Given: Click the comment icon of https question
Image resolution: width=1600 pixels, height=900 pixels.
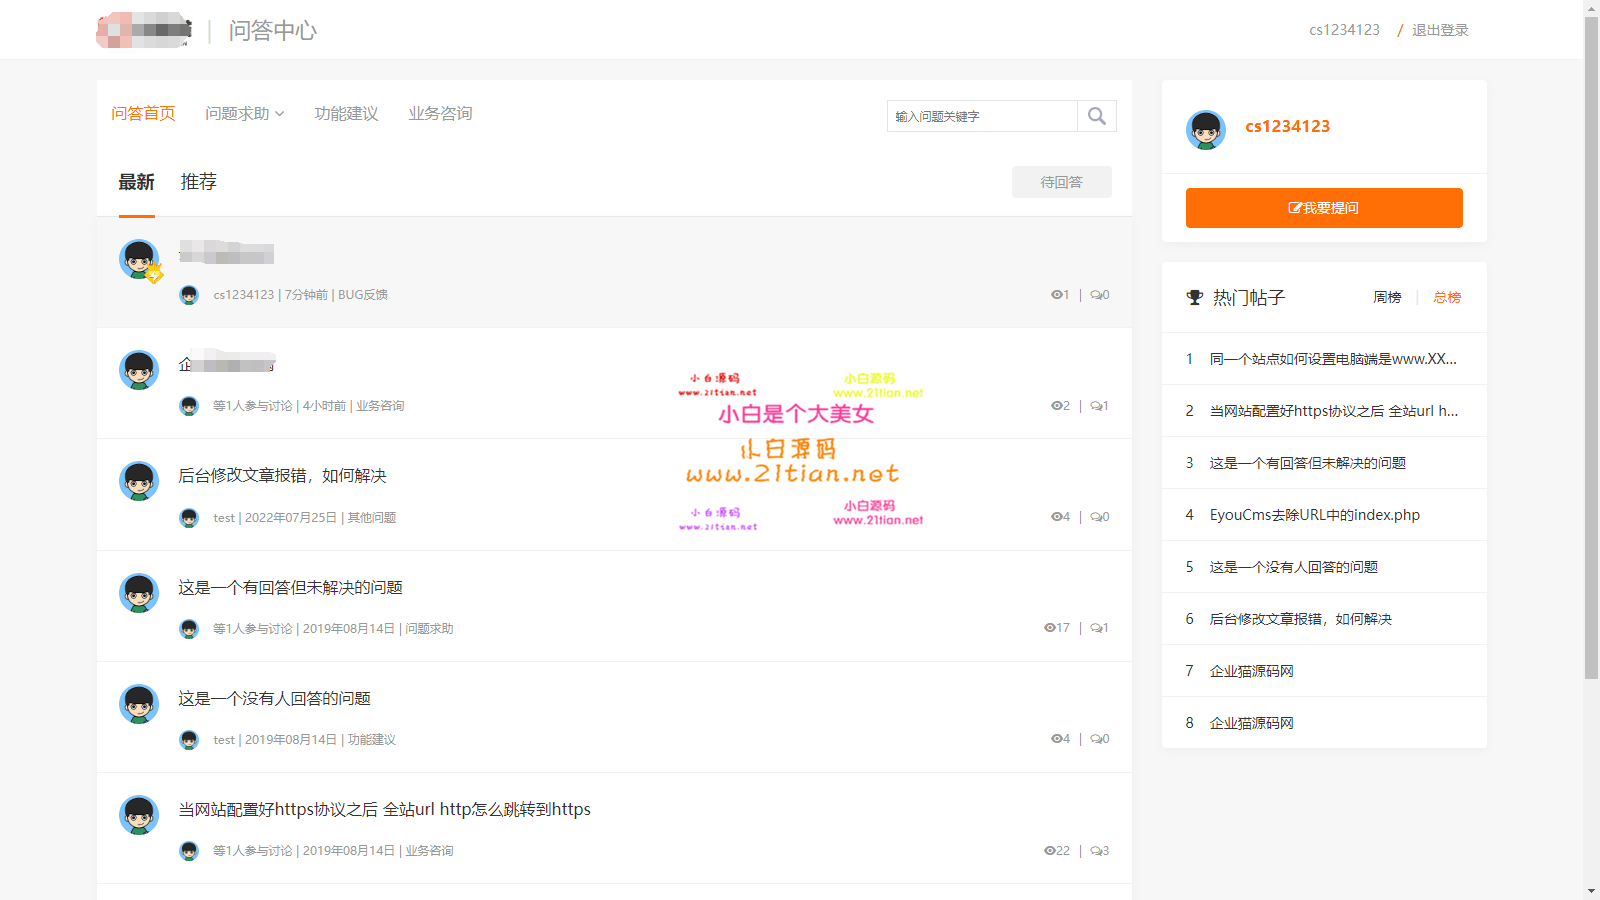Looking at the screenshot, I should pos(1096,851).
